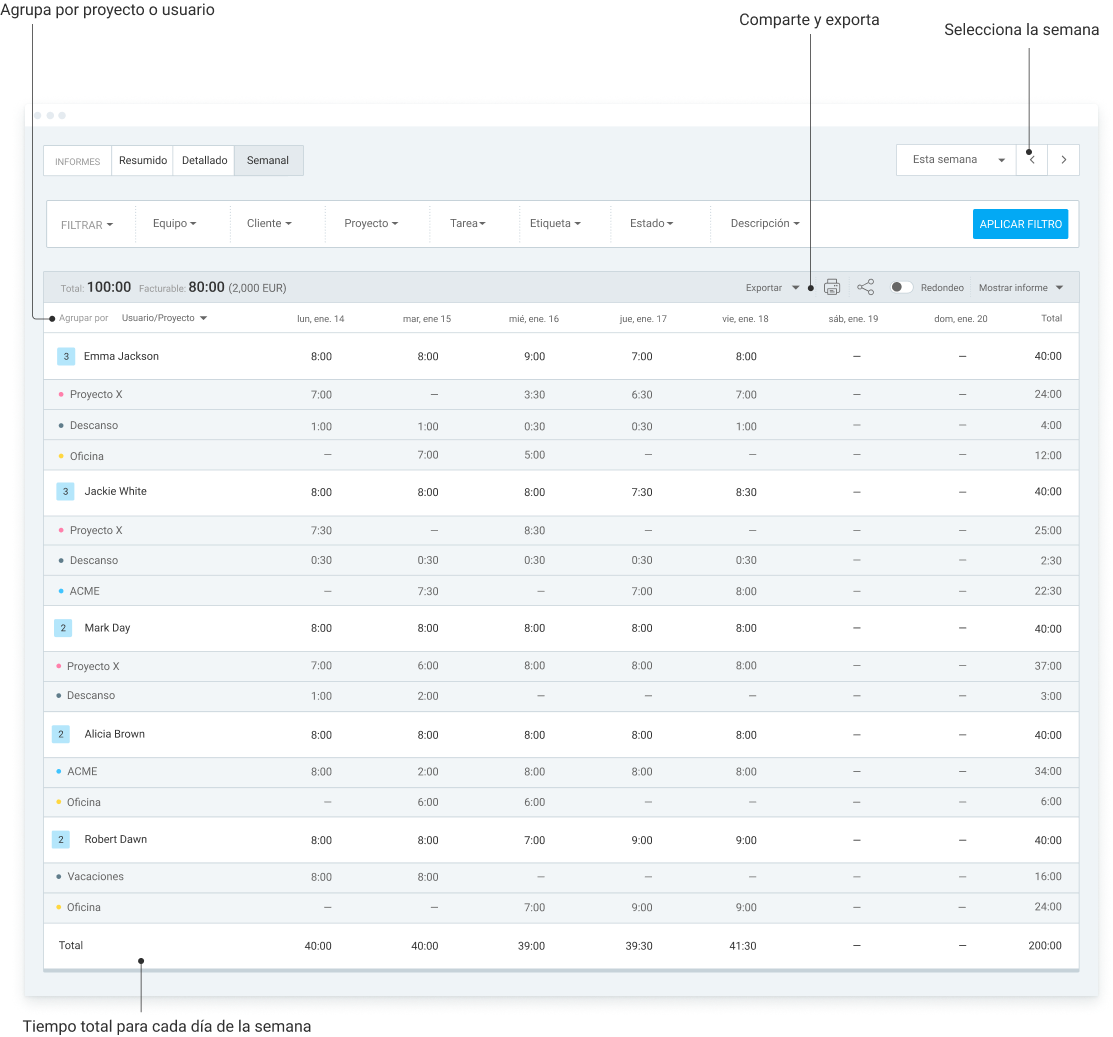Click Proyecto X under Mark Day
Viewport: 1113px width, 1037px height.
[93, 666]
